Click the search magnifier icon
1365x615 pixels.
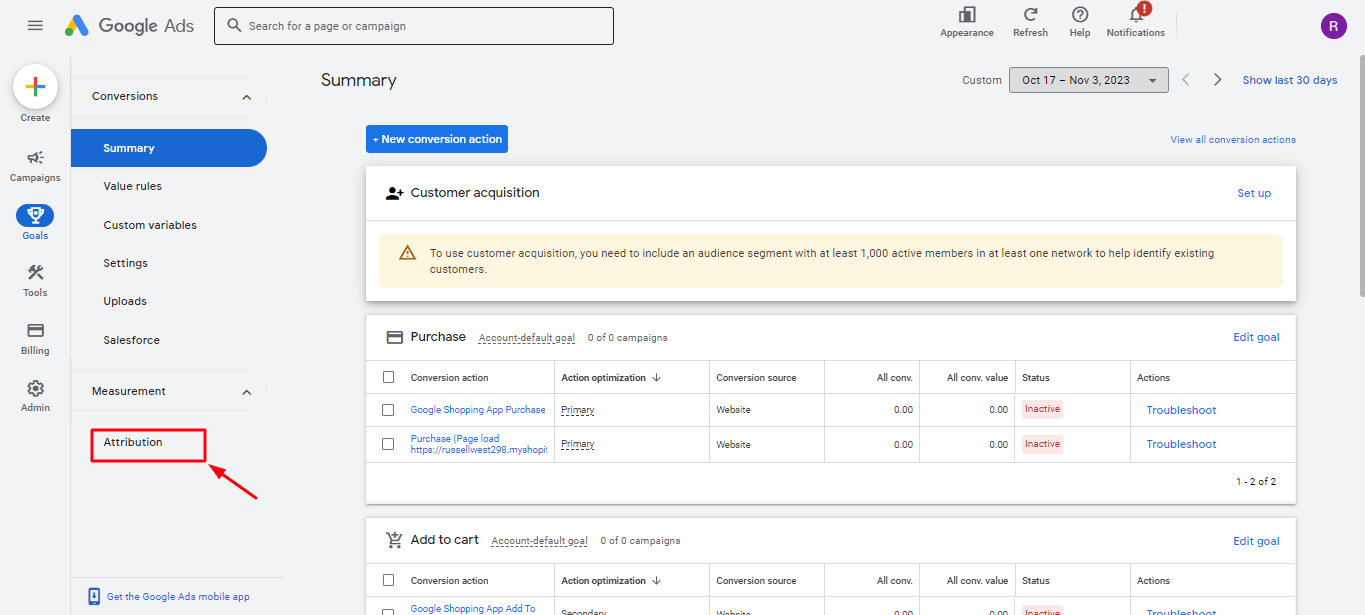pos(234,26)
